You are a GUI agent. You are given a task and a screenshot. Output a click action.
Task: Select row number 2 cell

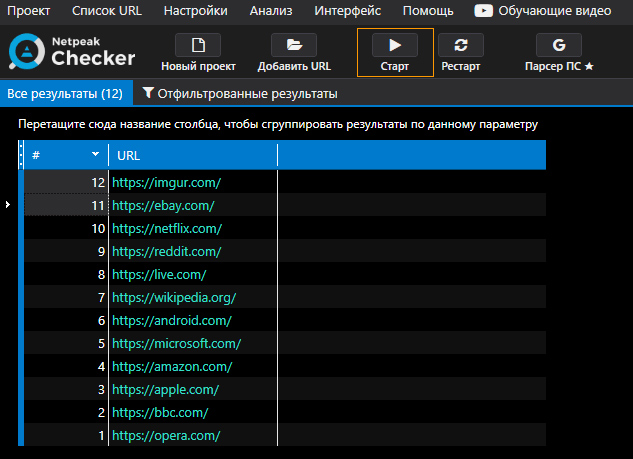click(66, 412)
